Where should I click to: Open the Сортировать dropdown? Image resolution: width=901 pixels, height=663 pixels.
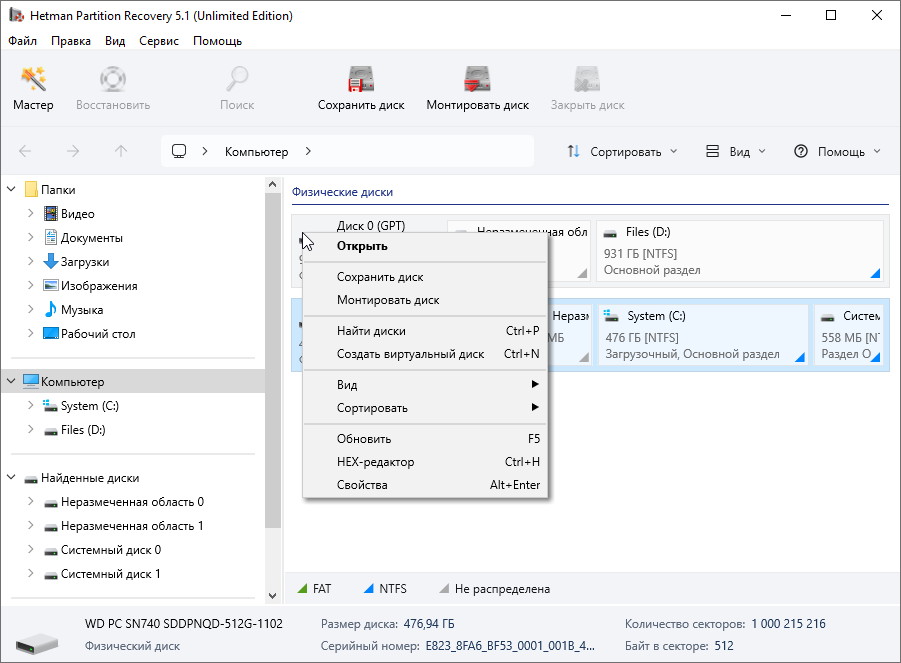tap(622, 152)
